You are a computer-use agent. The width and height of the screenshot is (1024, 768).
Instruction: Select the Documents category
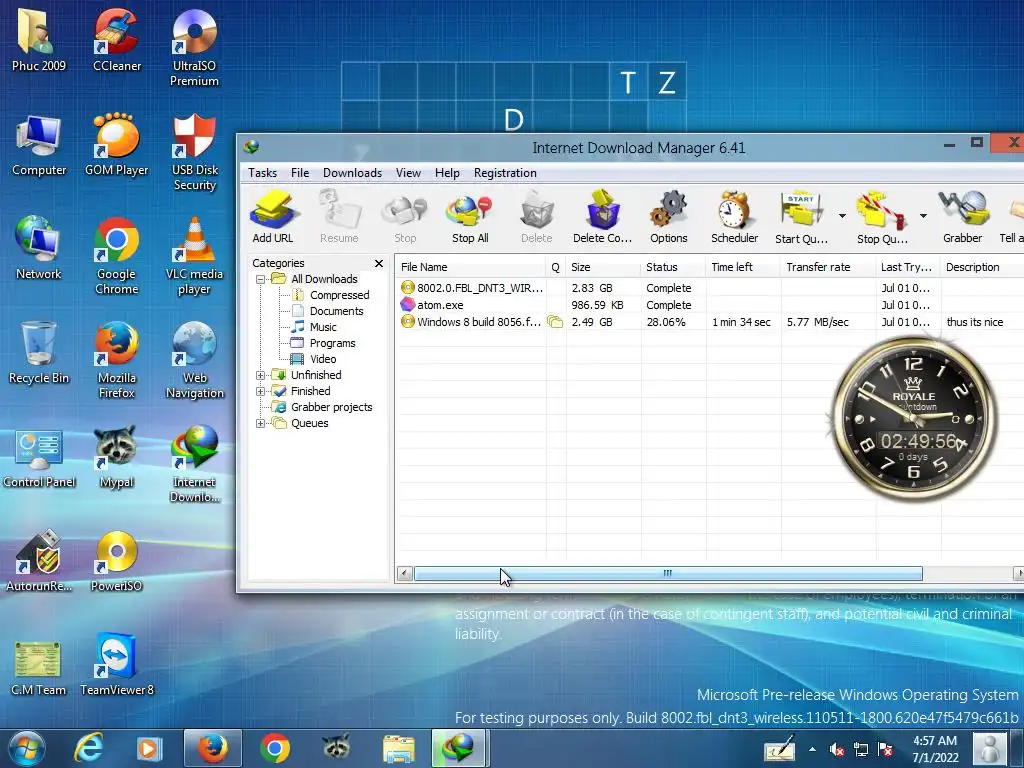(336, 311)
